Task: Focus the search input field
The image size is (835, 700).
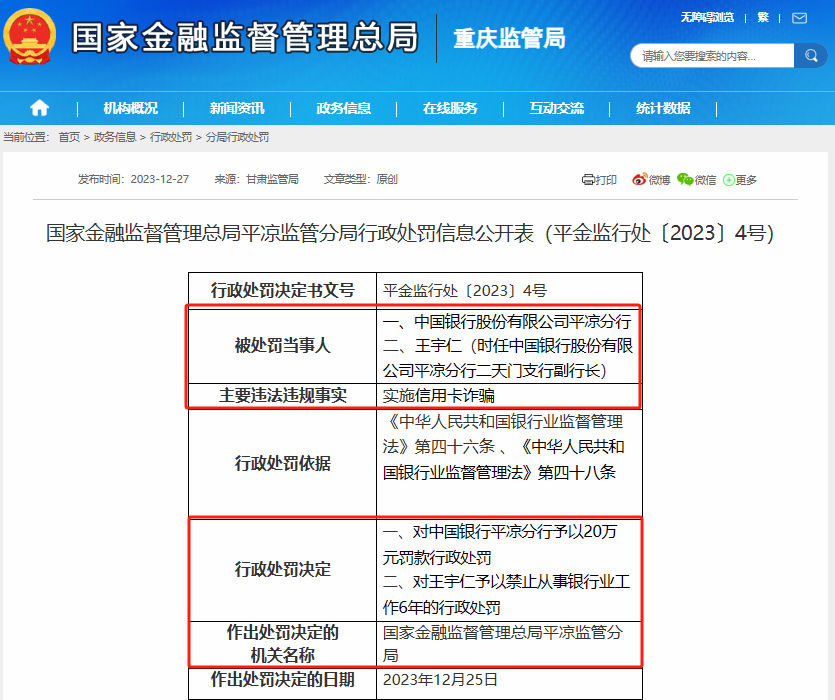Action: pos(712,55)
